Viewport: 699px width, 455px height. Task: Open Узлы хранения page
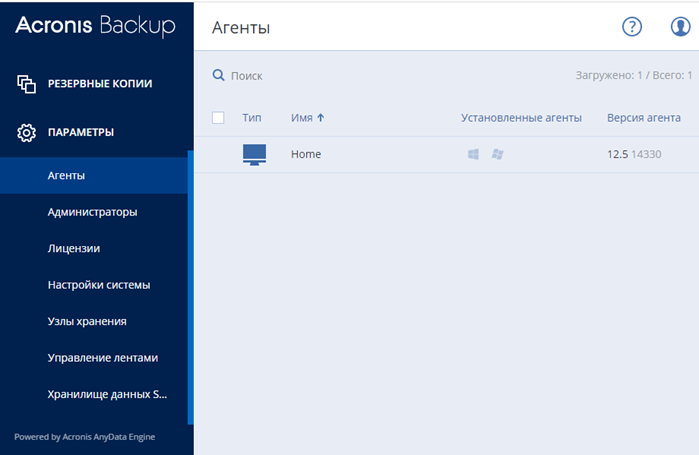pyautogui.click(x=87, y=321)
